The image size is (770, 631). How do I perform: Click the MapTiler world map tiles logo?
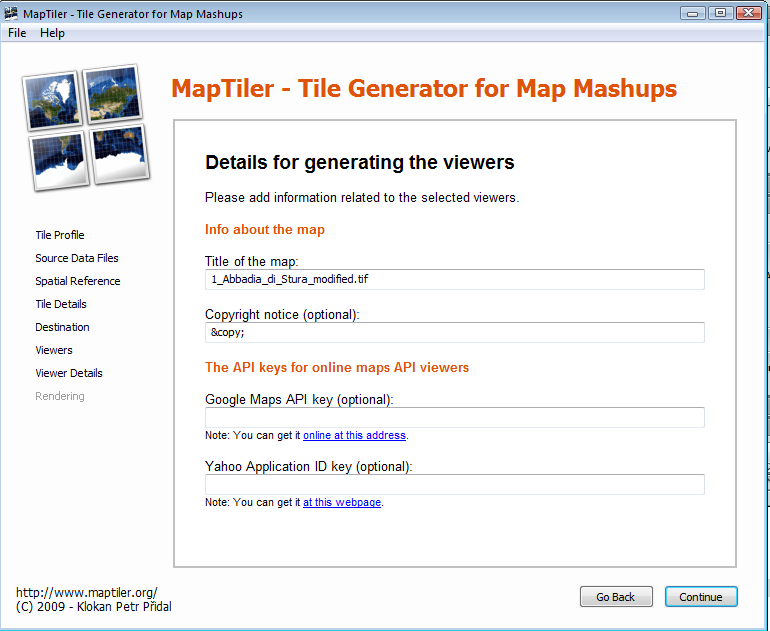pyautogui.click(x=85, y=128)
